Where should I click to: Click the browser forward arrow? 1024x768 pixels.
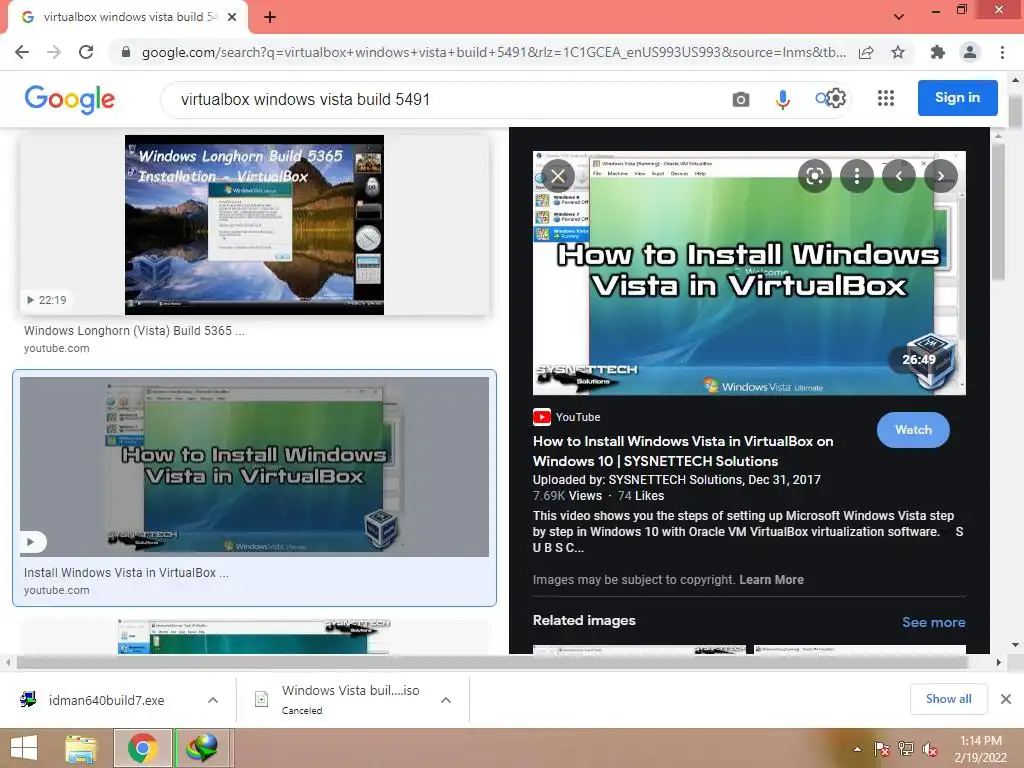tap(54, 52)
